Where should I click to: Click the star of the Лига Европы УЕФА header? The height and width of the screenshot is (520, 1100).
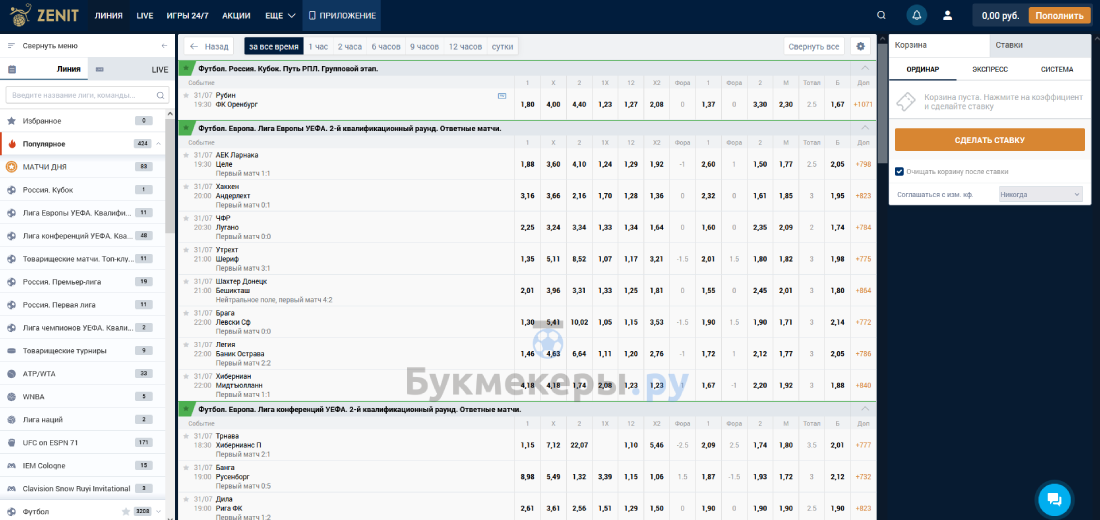point(186,128)
